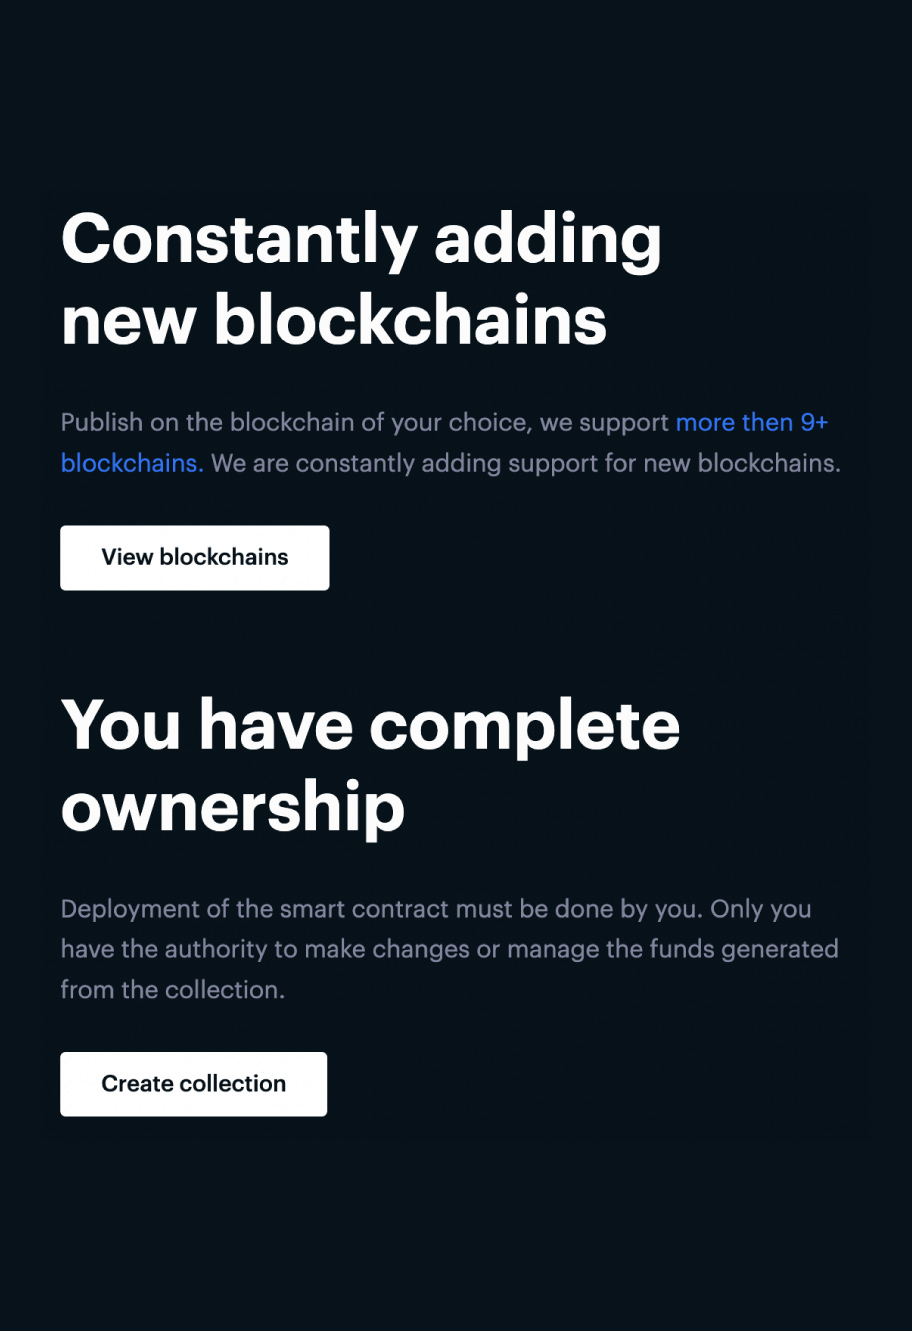The width and height of the screenshot is (912, 1331).
Task: Select the "new blockchains" heading line
Action: (x=334, y=320)
